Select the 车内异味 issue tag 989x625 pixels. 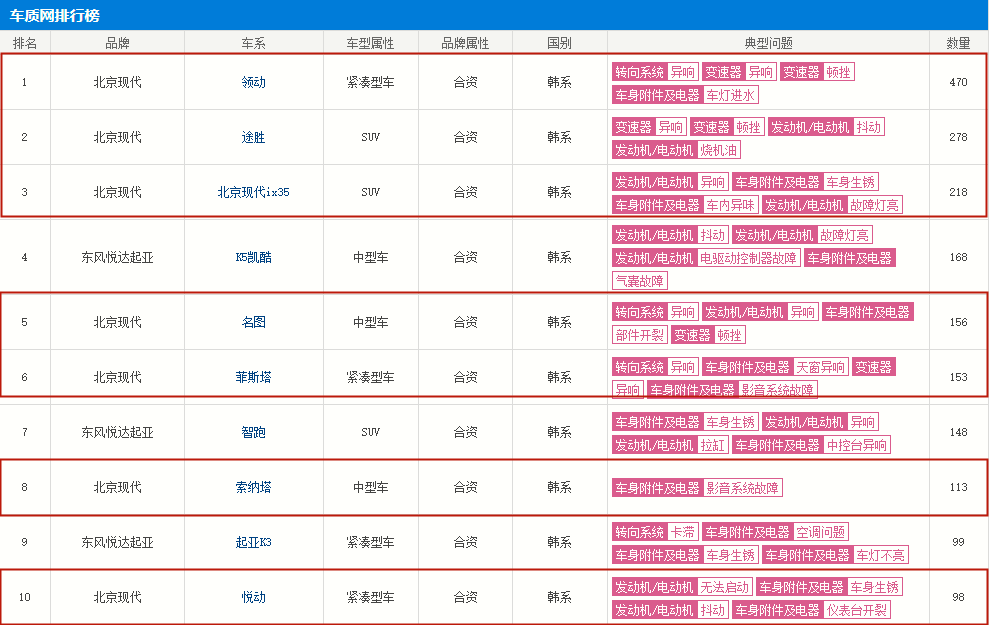(x=730, y=205)
